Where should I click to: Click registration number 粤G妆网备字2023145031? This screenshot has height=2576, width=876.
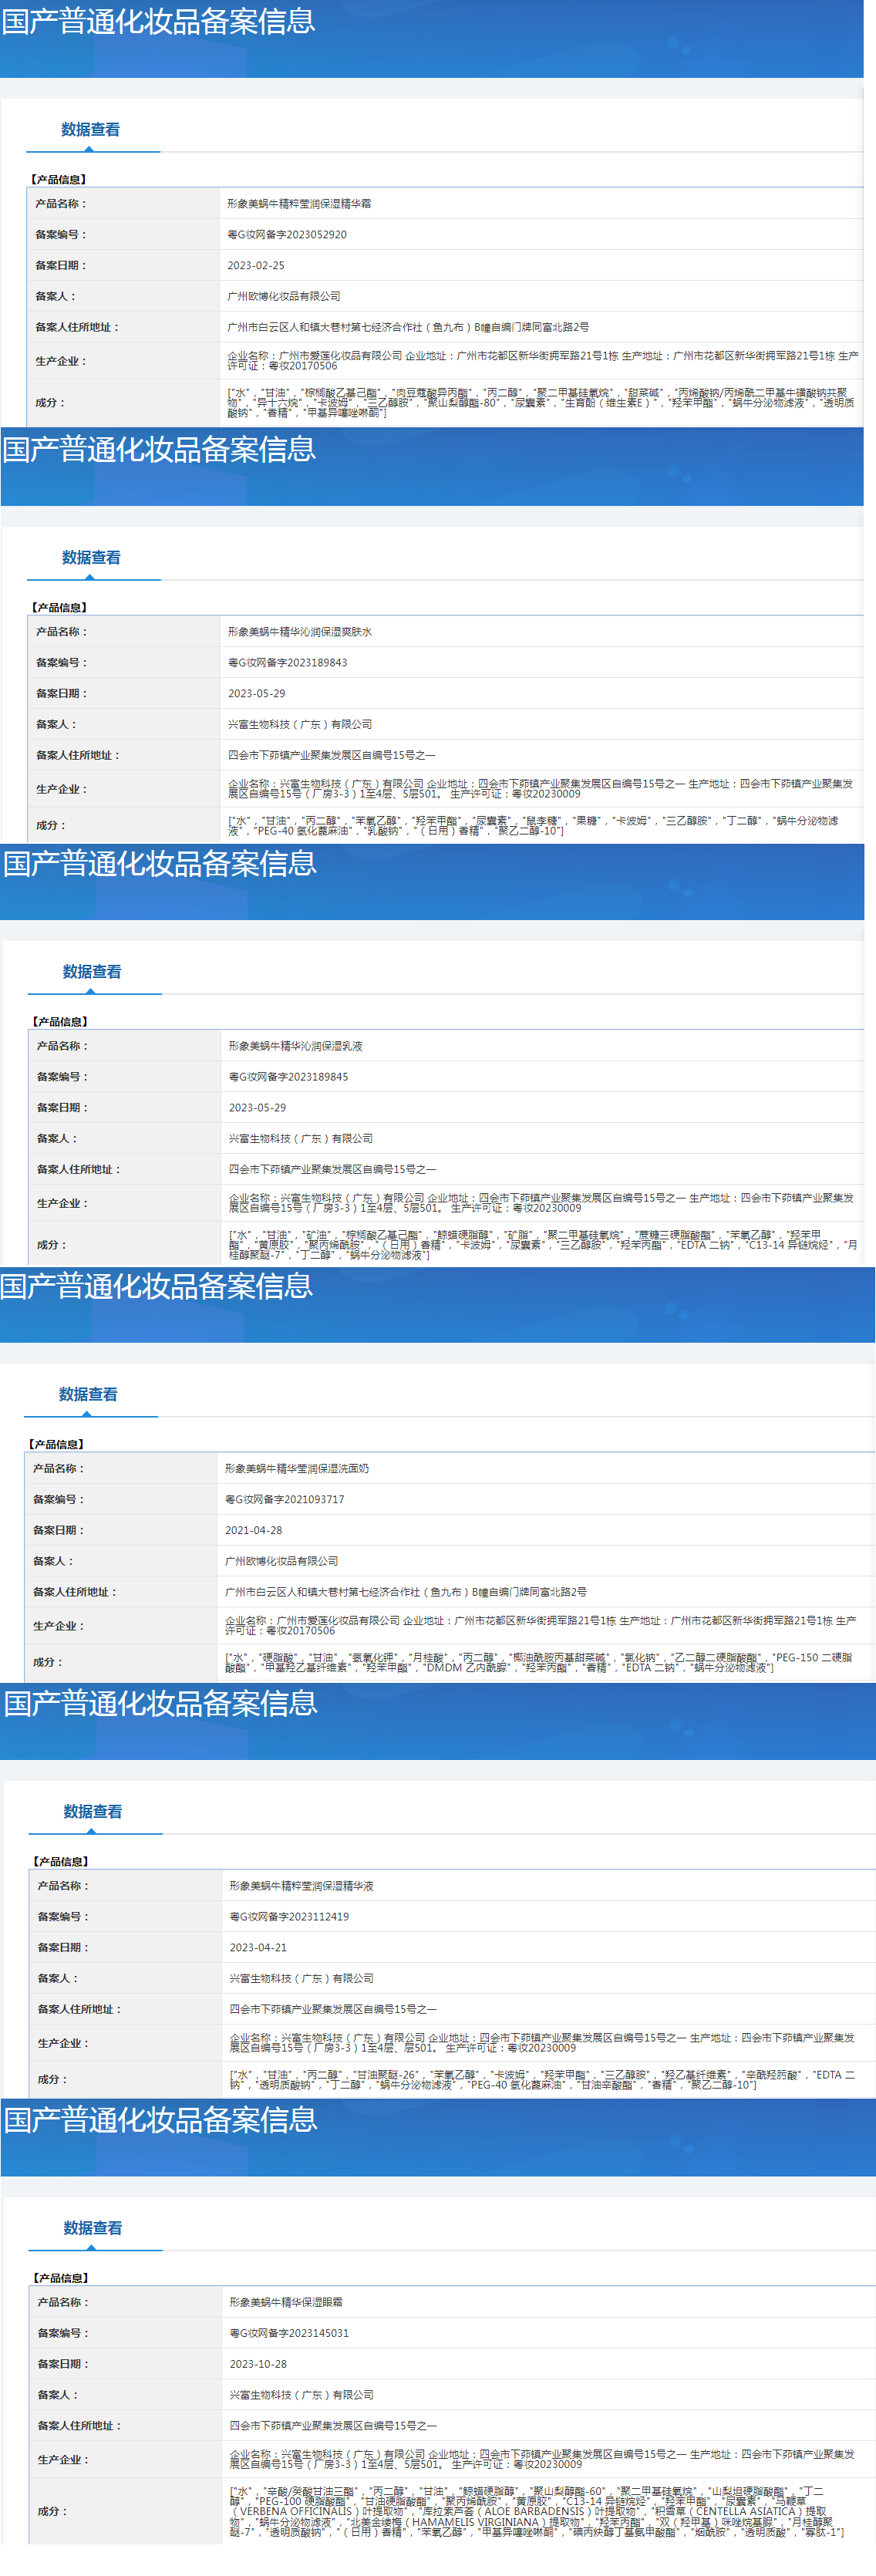tap(290, 2332)
